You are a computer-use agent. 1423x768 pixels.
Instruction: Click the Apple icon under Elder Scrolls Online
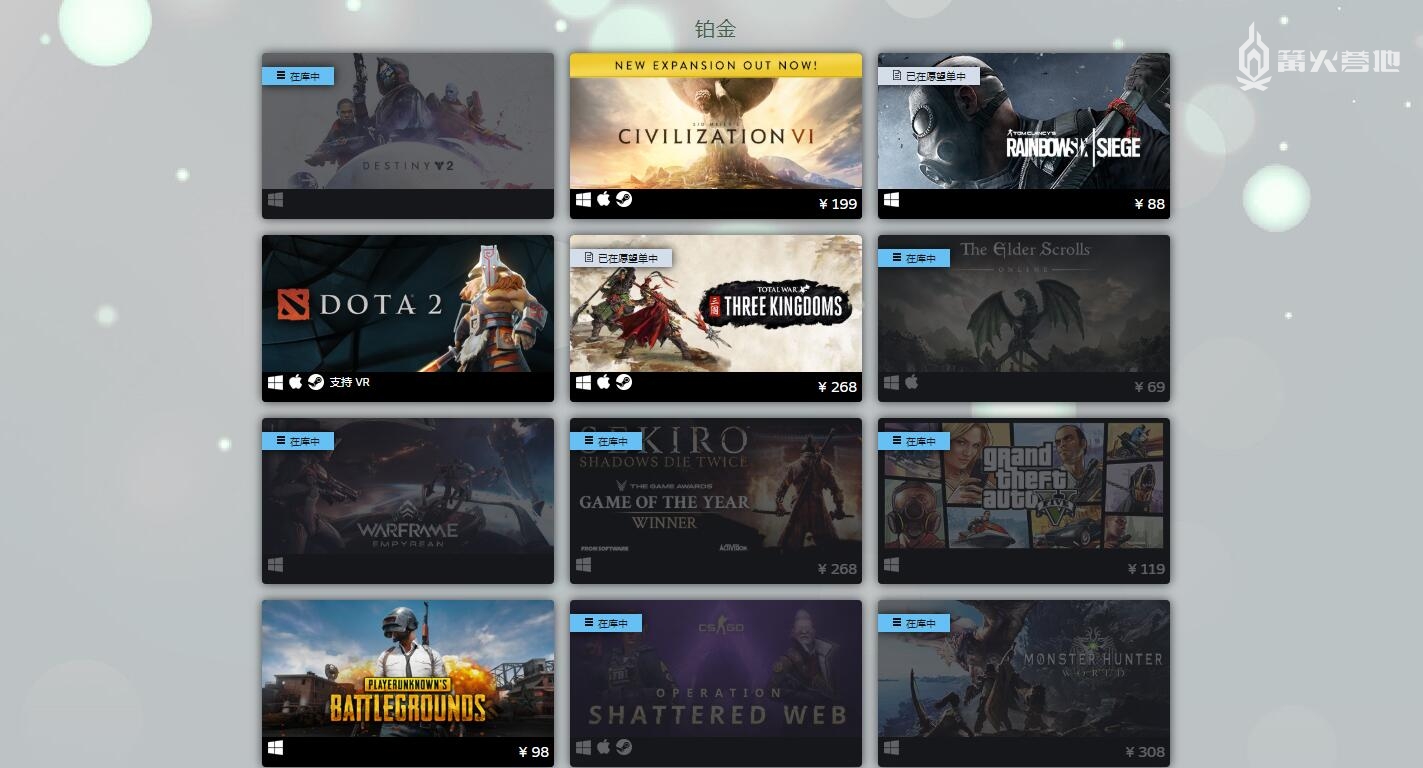click(911, 382)
